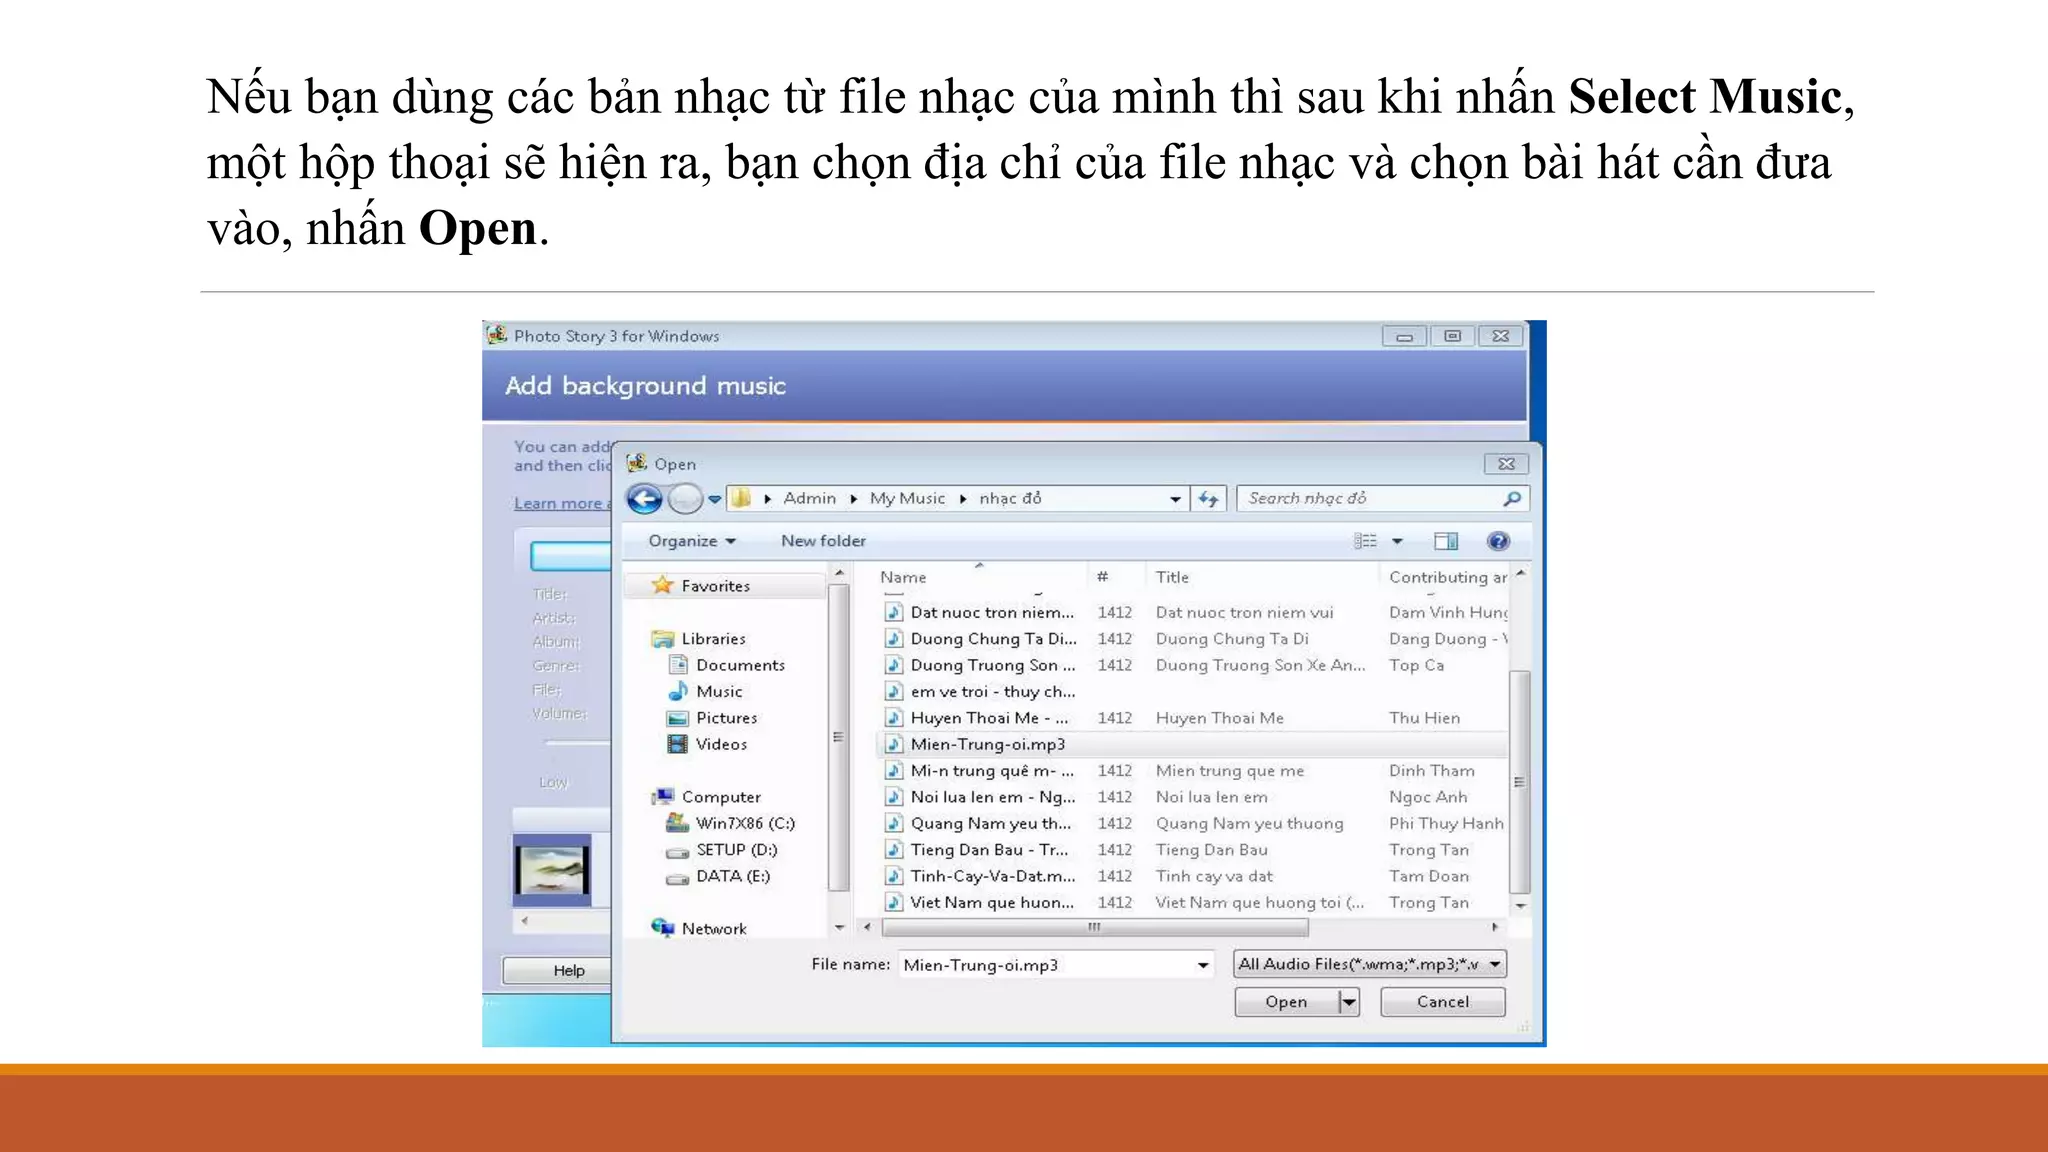Click the refresh icon beside address bar
Image resolution: width=2048 pixels, height=1152 pixels.
coord(1208,498)
